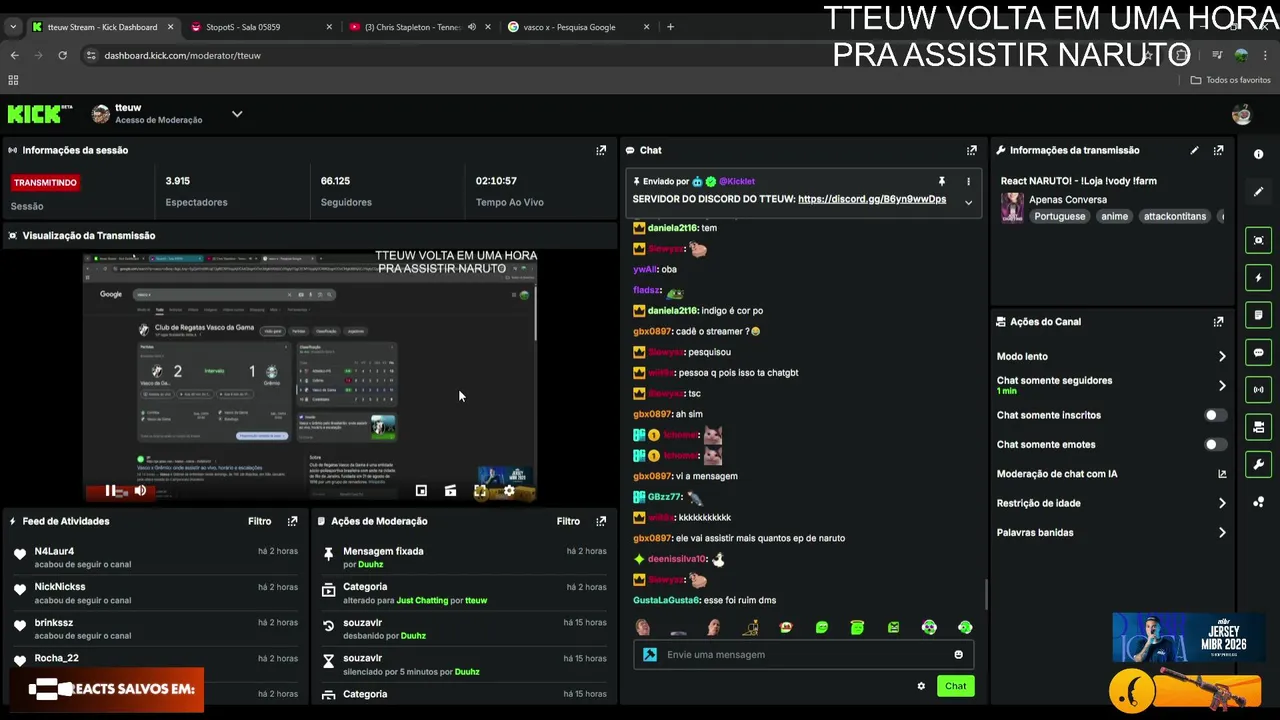The image size is (1280, 720).
Task: Open chat settings gear icon
Action: 921,686
